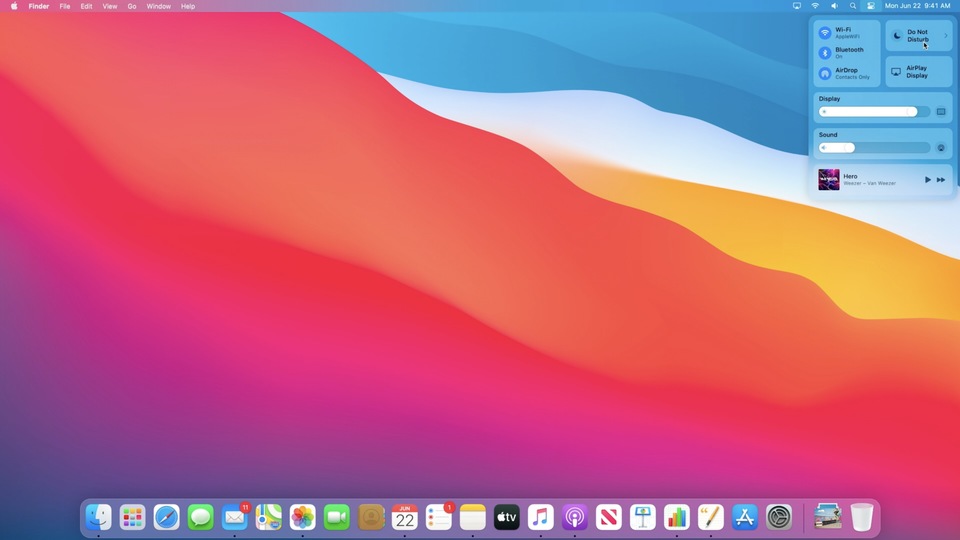Choose sound output via AirPlay audio icon
The image size is (960, 540).
pos(941,148)
